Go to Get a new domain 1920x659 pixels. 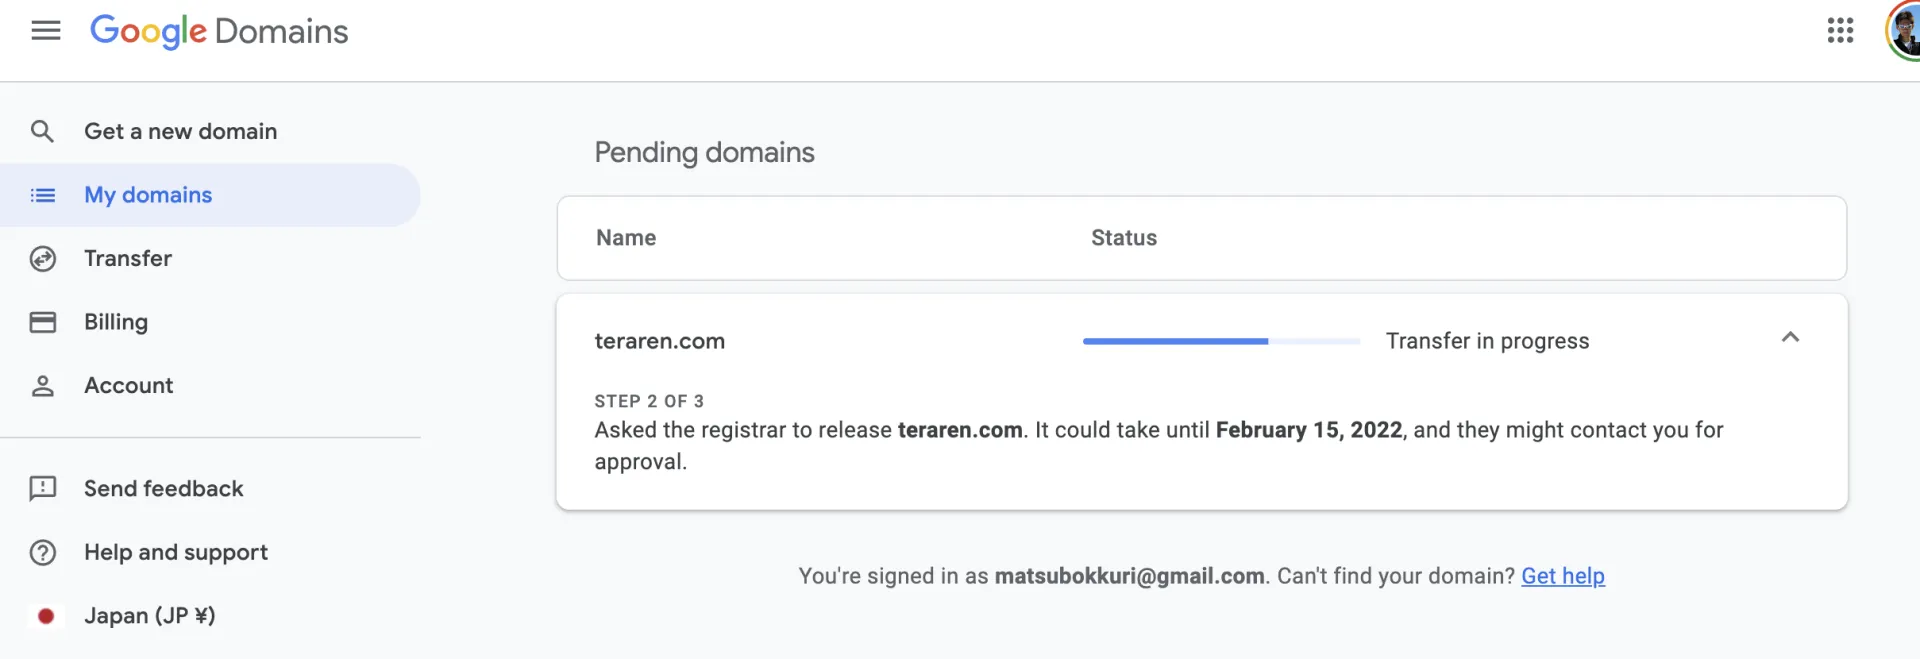coord(180,131)
